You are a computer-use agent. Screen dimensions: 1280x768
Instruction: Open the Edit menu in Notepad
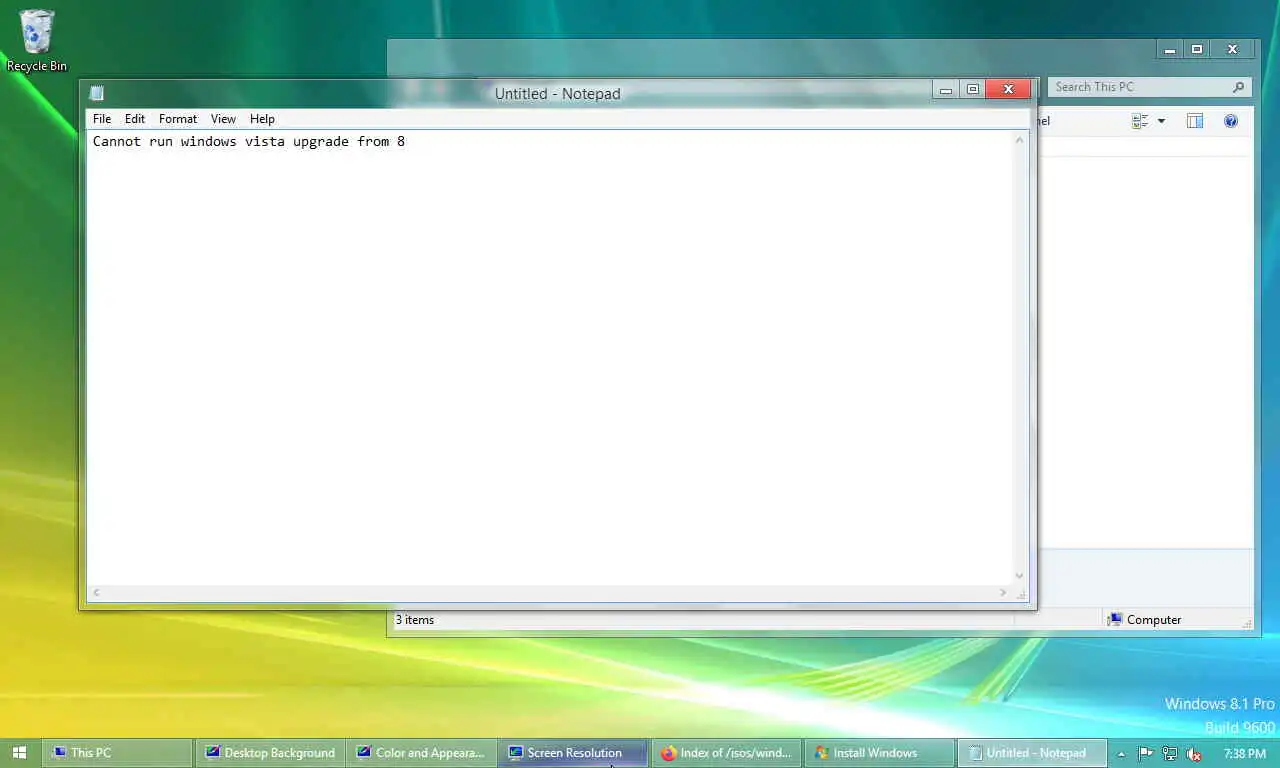tap(135, 118)
